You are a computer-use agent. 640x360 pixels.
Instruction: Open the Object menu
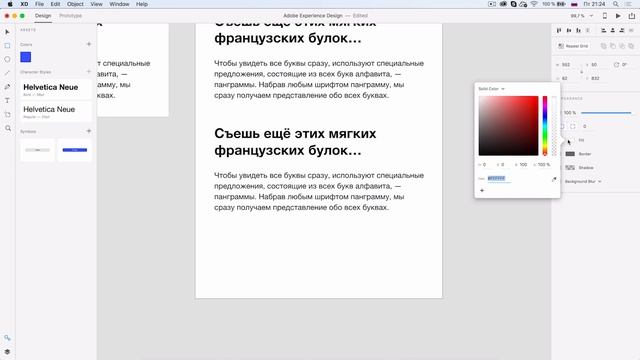[75, 4]
